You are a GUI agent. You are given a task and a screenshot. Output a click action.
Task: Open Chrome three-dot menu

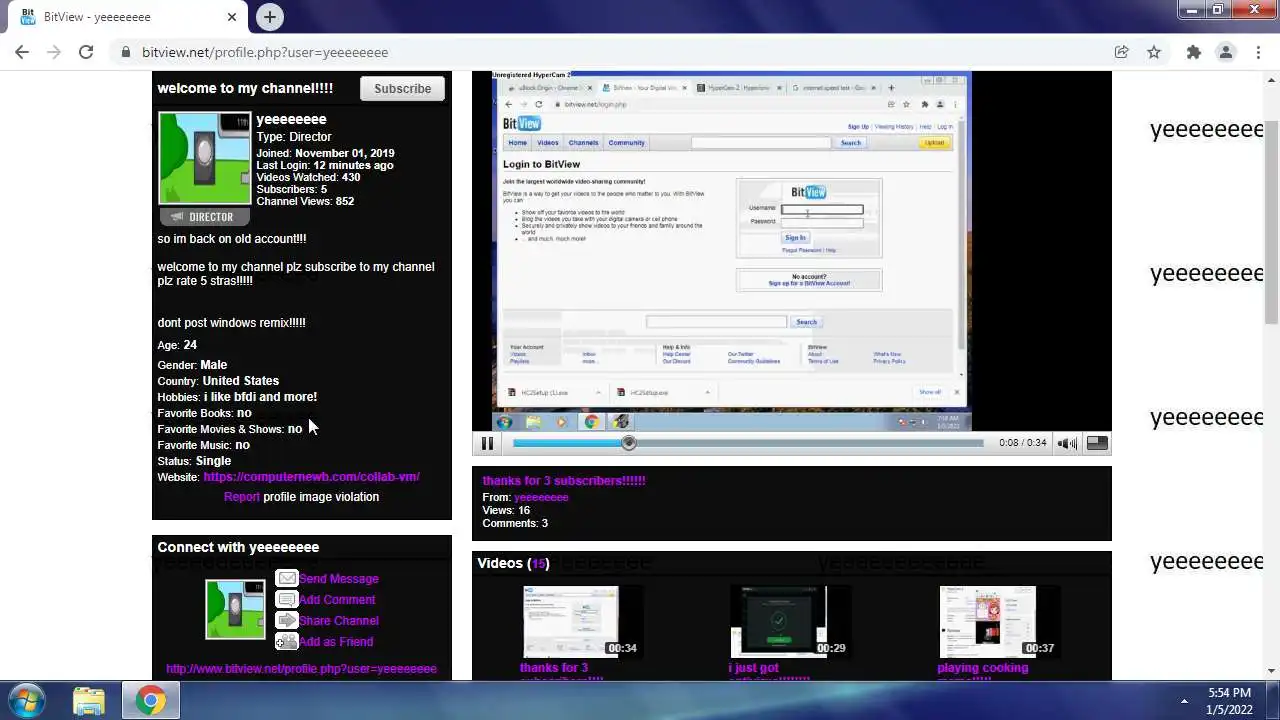pos(1258,52)
